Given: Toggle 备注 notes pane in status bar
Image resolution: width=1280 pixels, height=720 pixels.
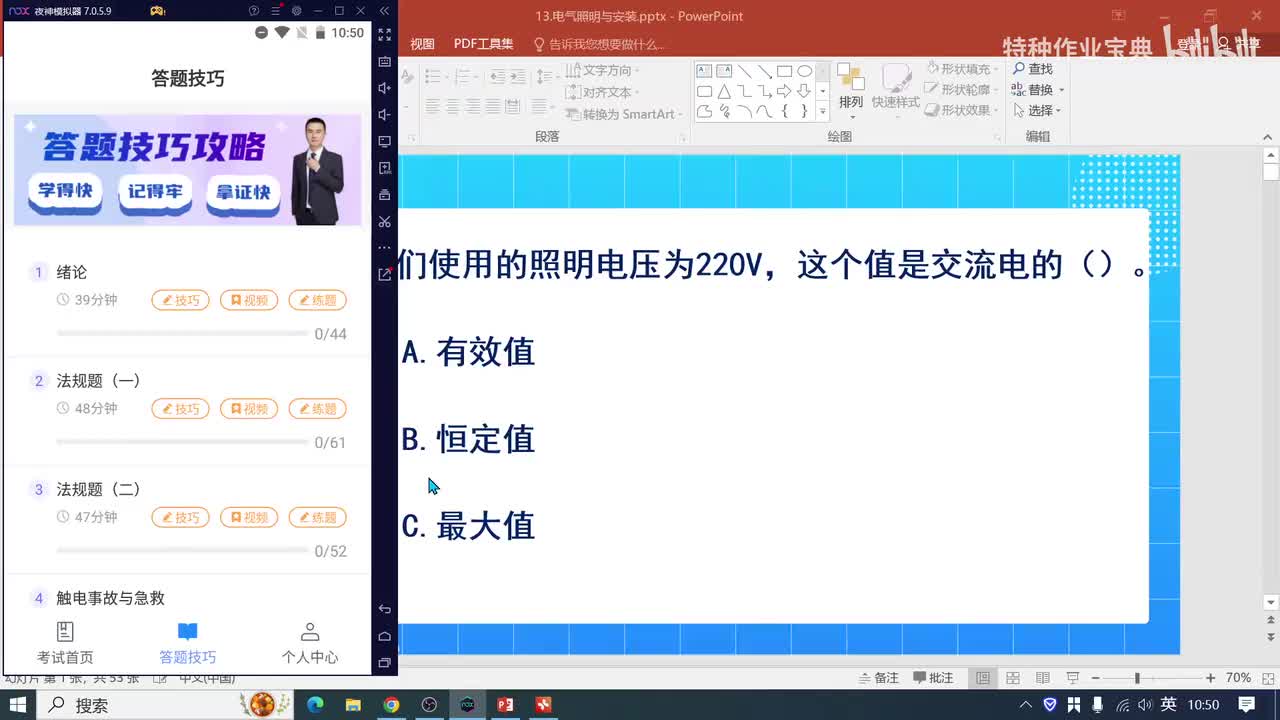Looking at the screenshot, I should tap(878, 678).
